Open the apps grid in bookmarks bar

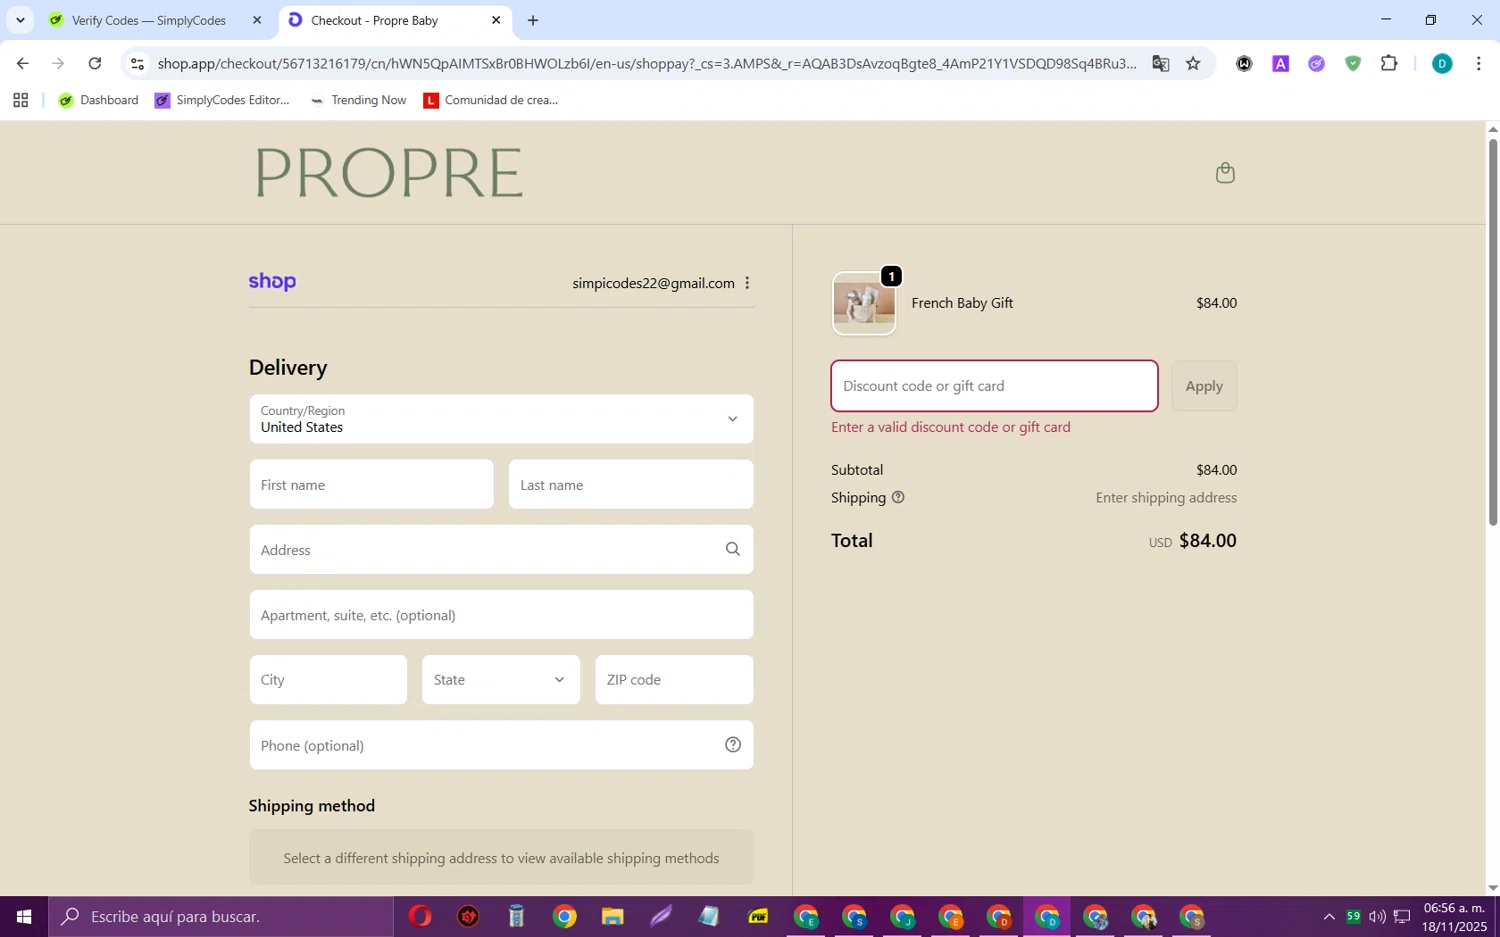tap(20, 100)
